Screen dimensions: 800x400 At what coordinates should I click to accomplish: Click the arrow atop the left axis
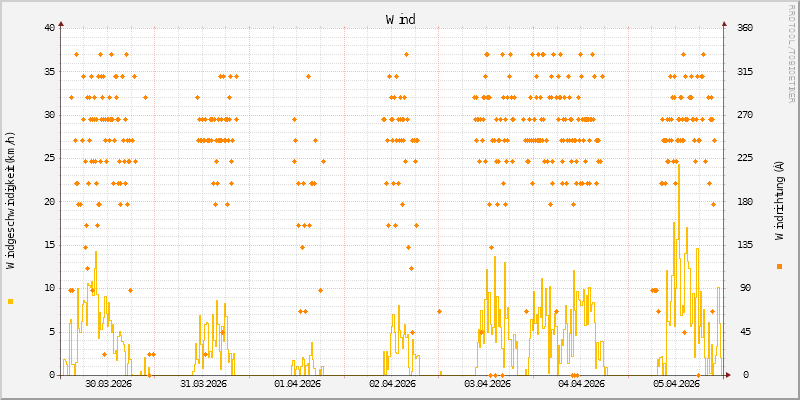(61, 22)
